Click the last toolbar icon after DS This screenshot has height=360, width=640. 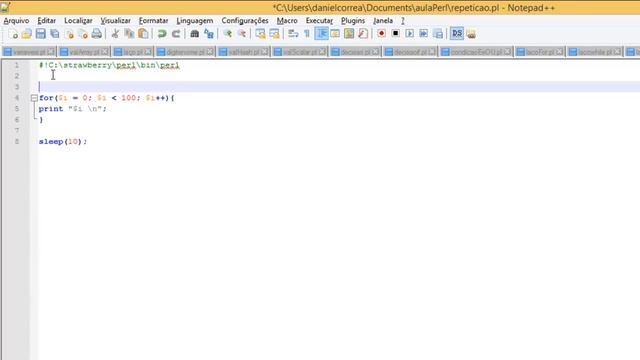471,34
